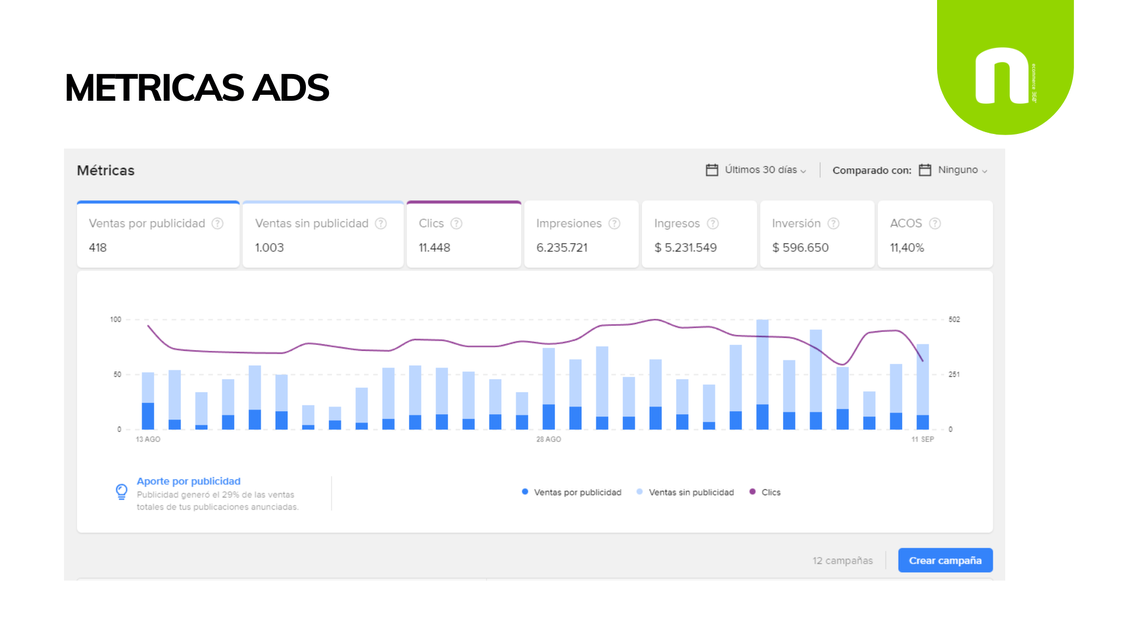Toggle Ventas por publicidad legend series
The height and width of the screenshot is (640, 1138).
point(571,492)
